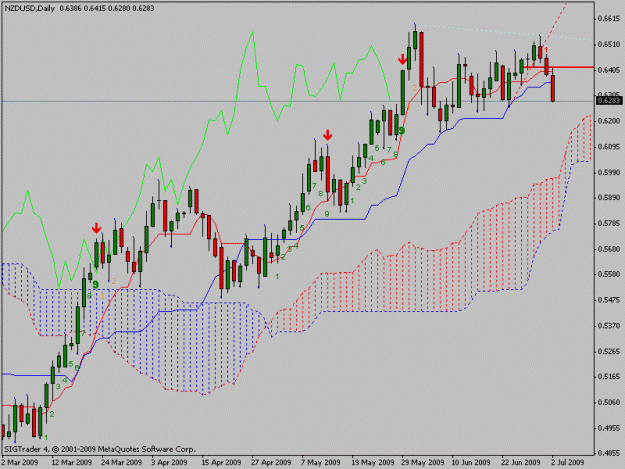Select the red down arrow above the early-May candles
Viewport: 625px width, 469px height.
(328, 135)
